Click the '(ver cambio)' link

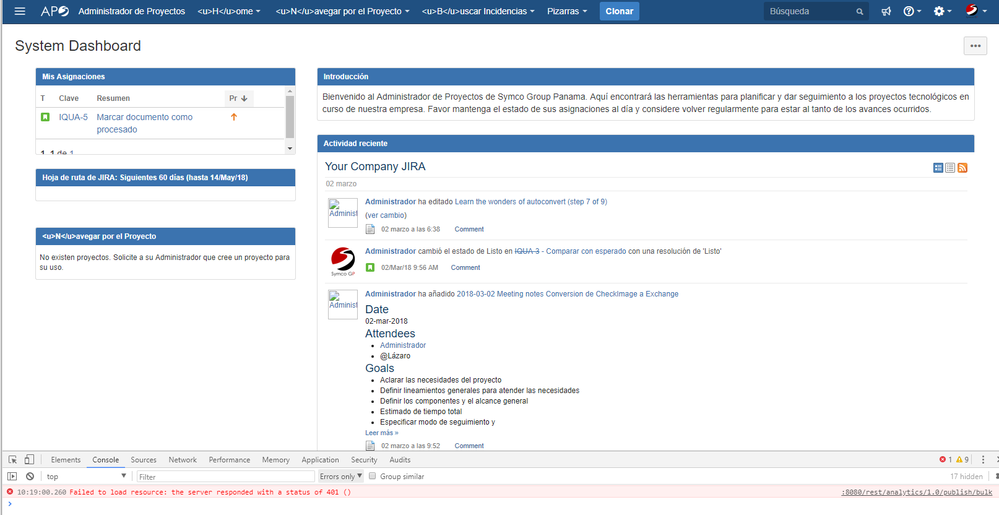click(385, 215)
